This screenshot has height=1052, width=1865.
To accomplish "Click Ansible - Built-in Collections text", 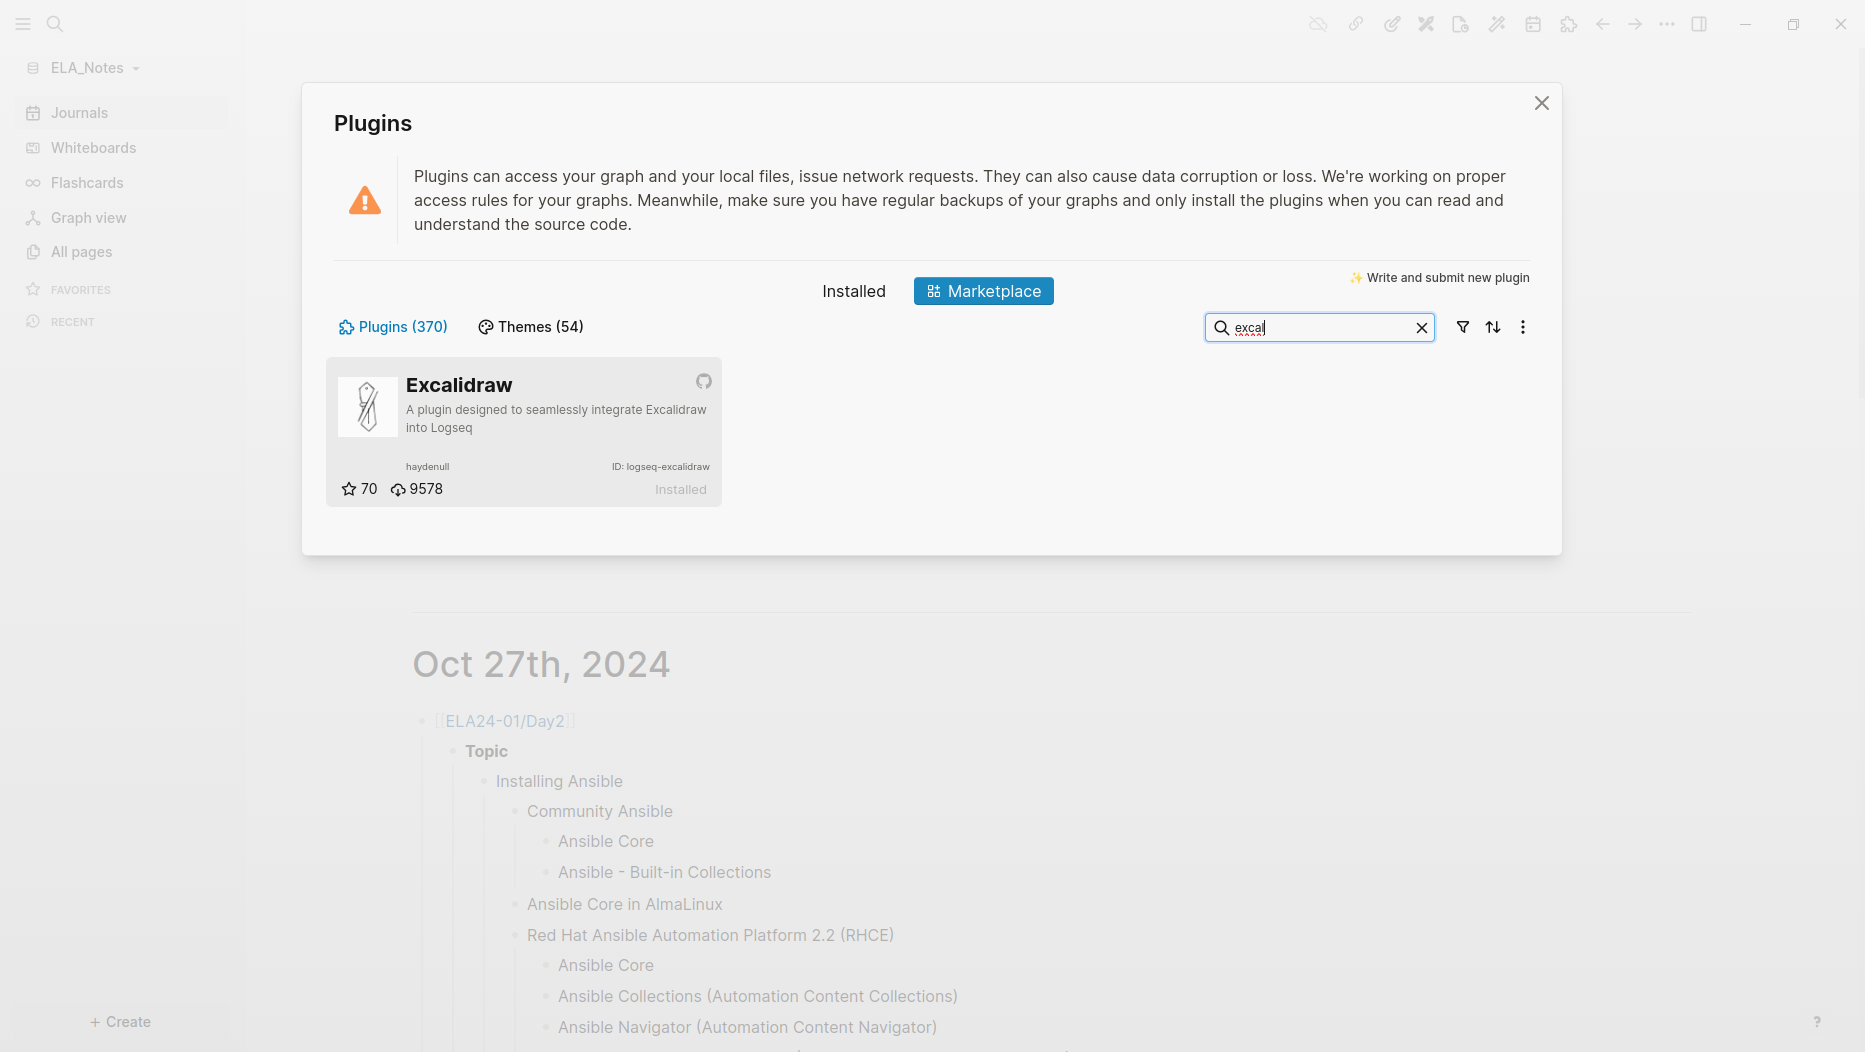I will pos(664,872).
